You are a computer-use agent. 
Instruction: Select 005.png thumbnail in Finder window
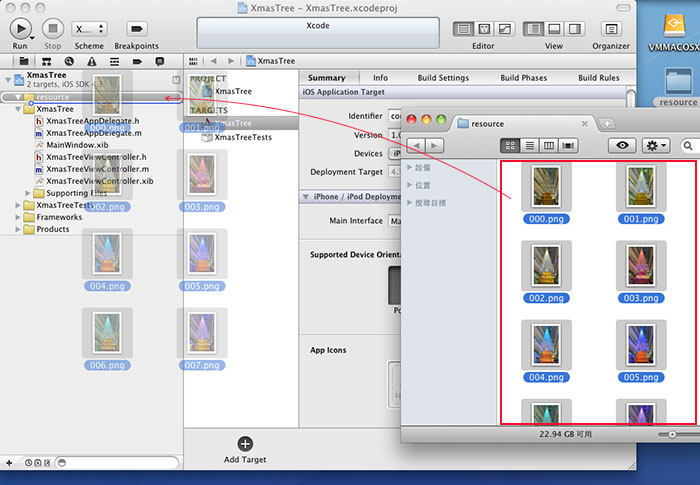pyautogui.click(x=641, y=345)
